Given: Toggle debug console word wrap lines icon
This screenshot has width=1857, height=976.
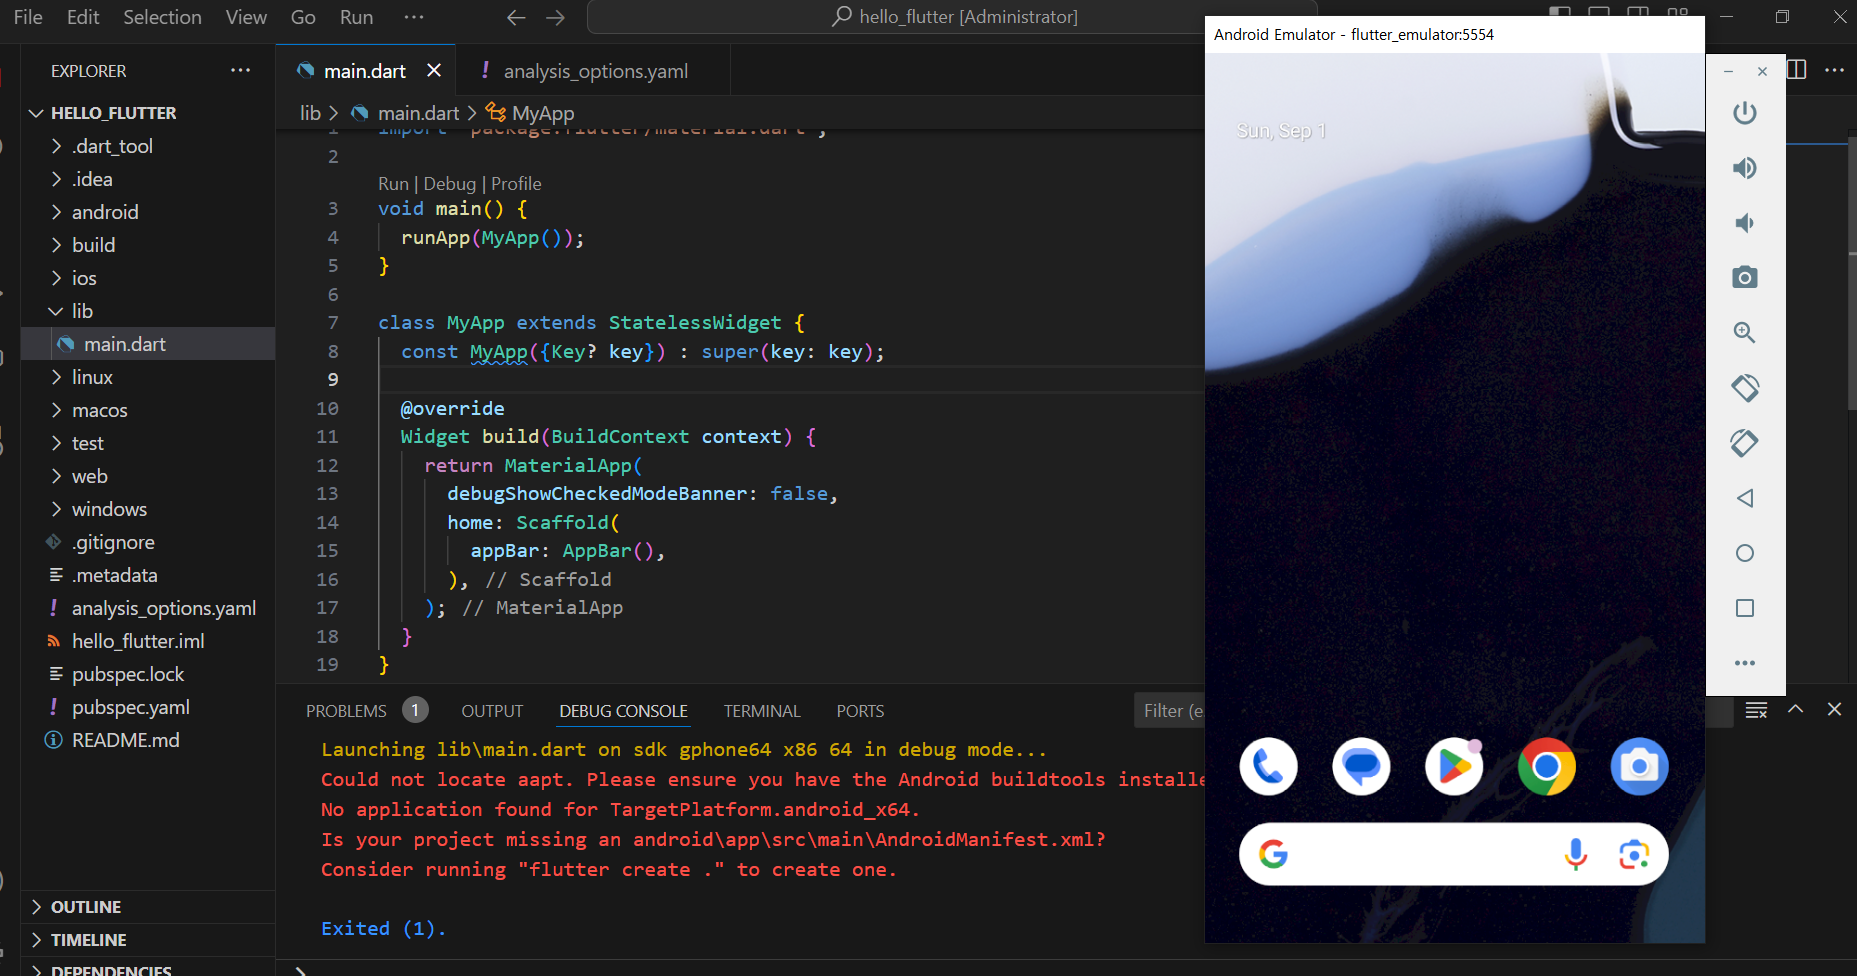Looking at the screenshot, I should (1756, 710).
